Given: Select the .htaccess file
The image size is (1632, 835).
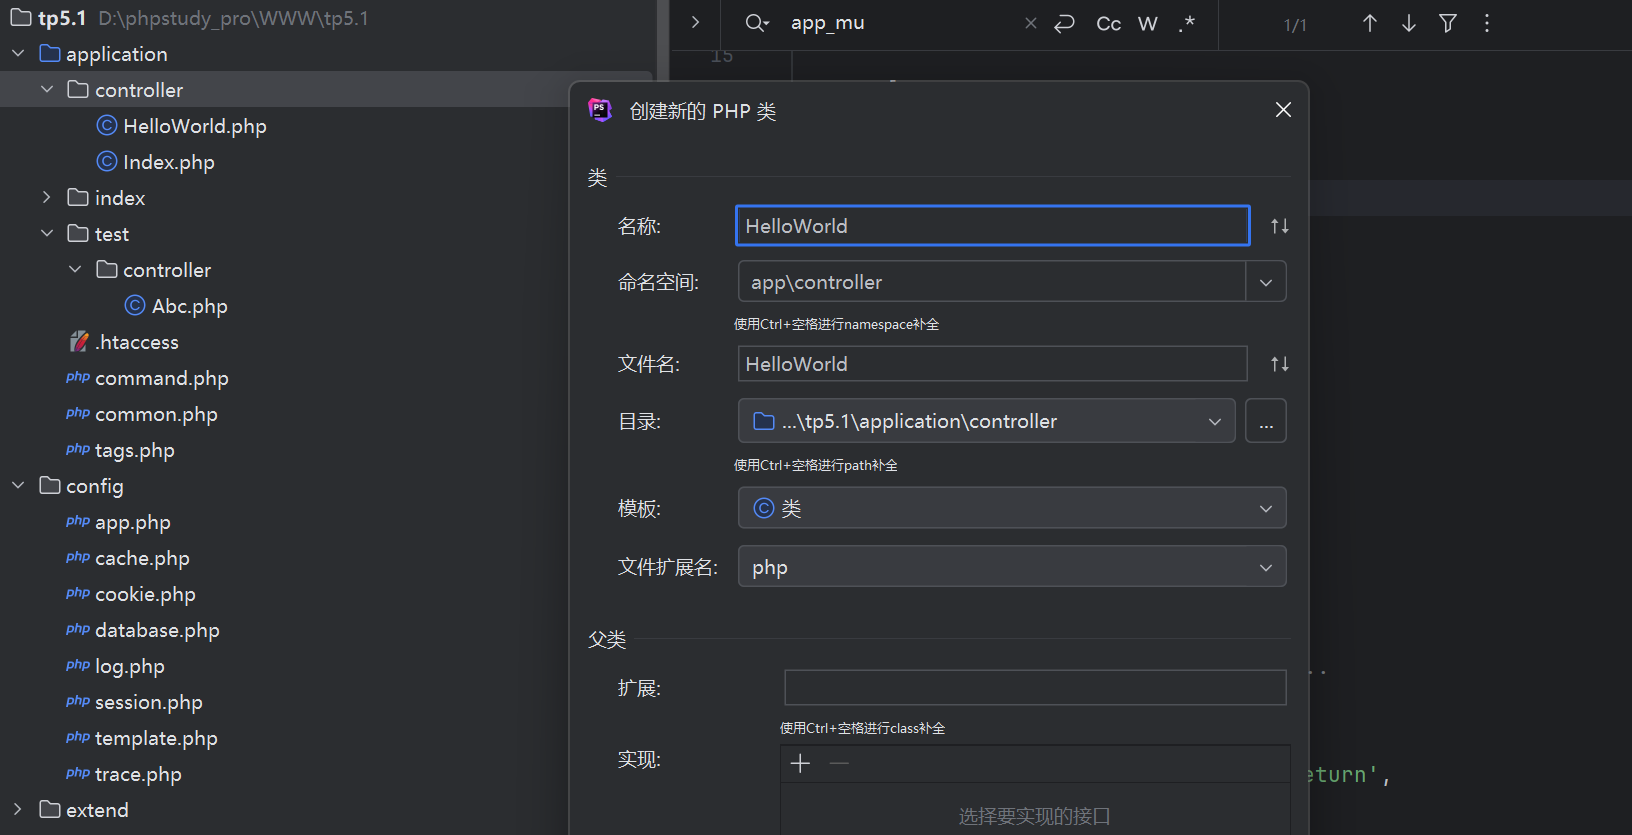Looking at the screenshot, I should point(137,342).
